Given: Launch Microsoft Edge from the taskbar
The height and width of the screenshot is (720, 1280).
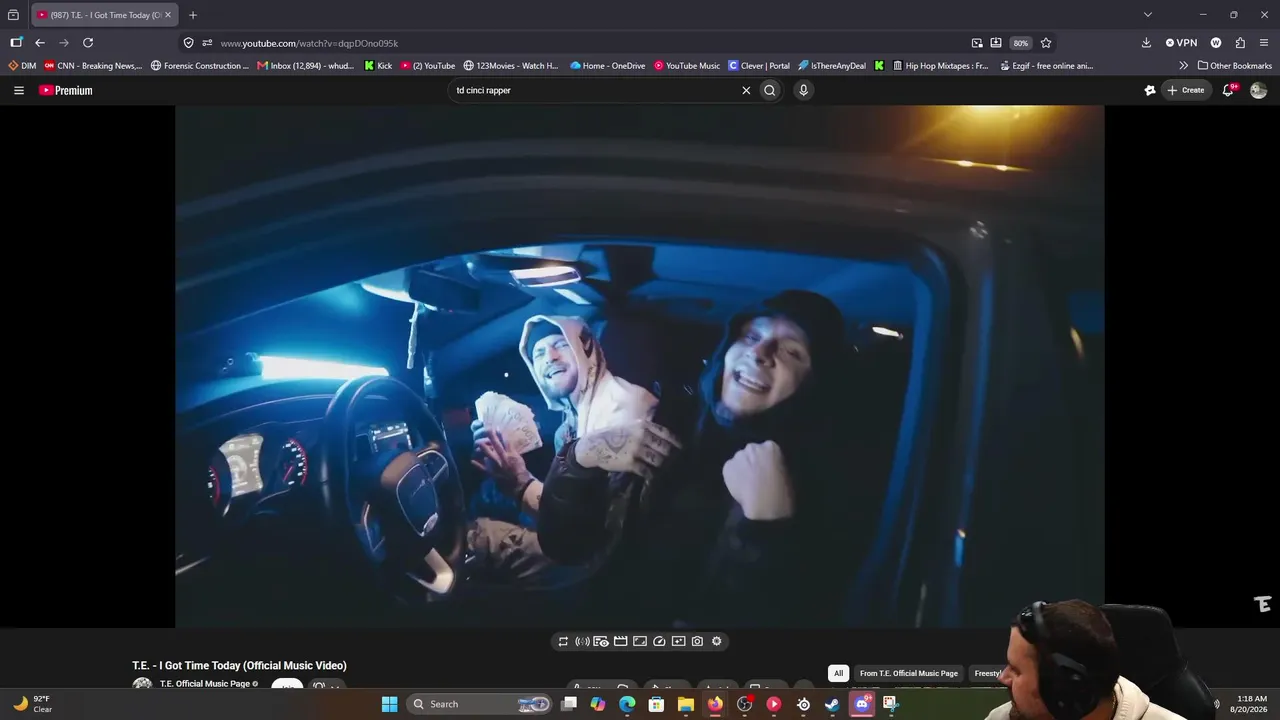Looking at the screenshot, I should [627, 704].
